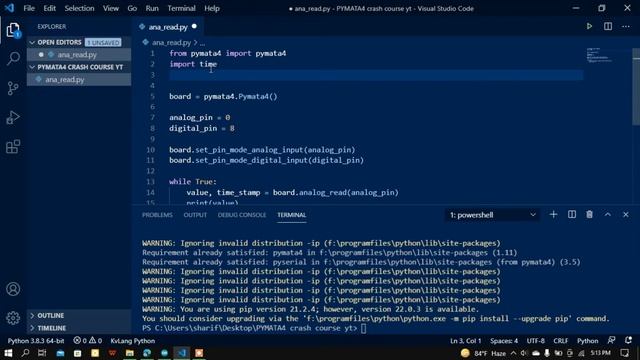Select the ana_read.py editor tab
This screenshot has width=640, height=360.
click(x=168, y=27)
